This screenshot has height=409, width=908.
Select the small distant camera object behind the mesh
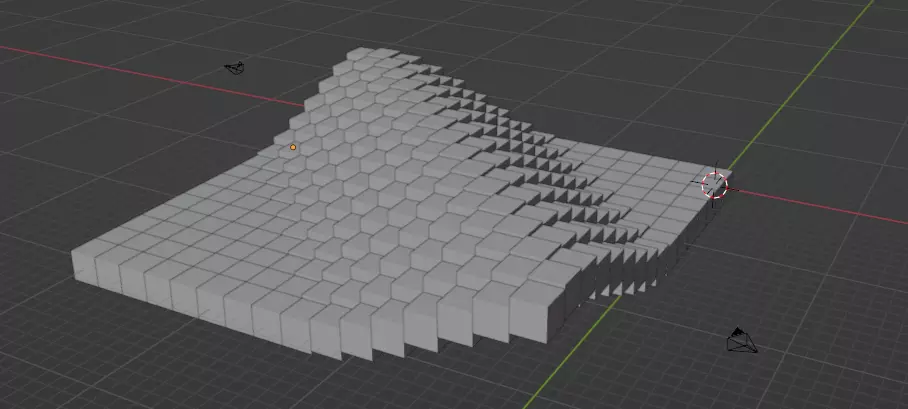235,68
